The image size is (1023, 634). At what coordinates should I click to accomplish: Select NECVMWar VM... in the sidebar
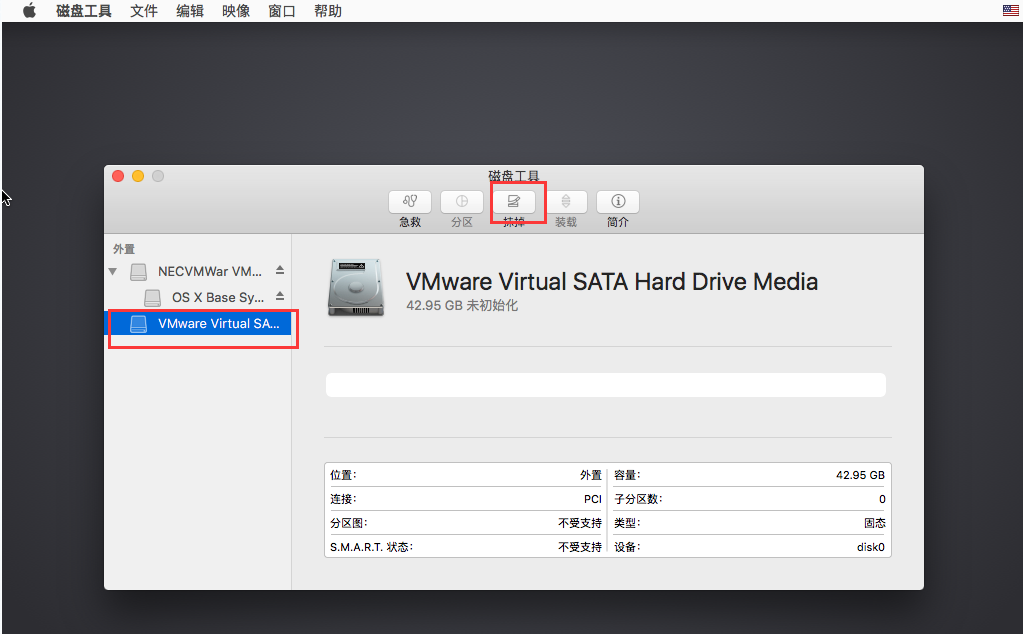[x=198, y=271]
